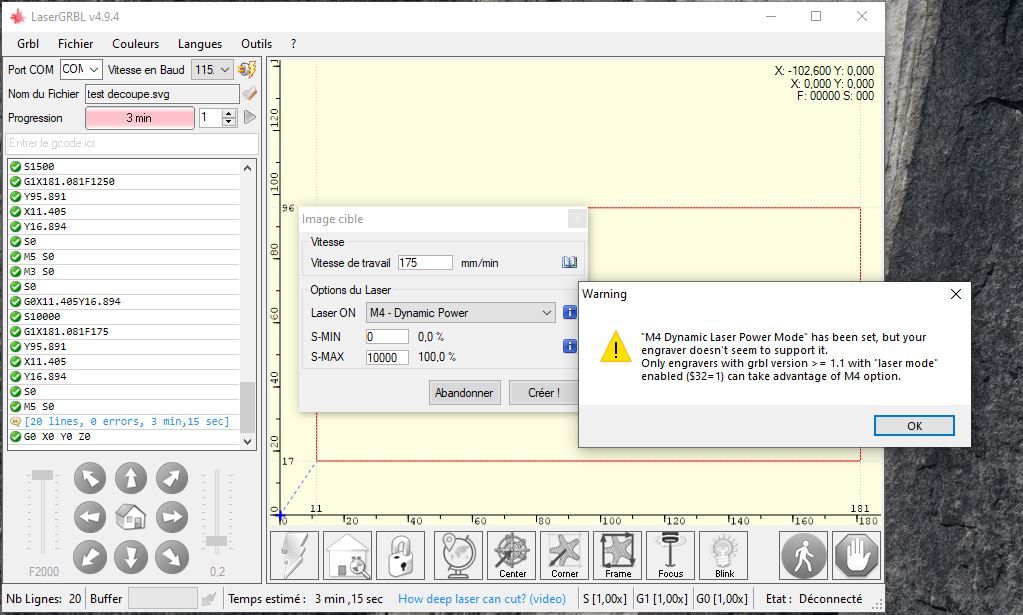The image size is (1023, 615).
Task: Click the Center laser button
Action: coord(512,556)
